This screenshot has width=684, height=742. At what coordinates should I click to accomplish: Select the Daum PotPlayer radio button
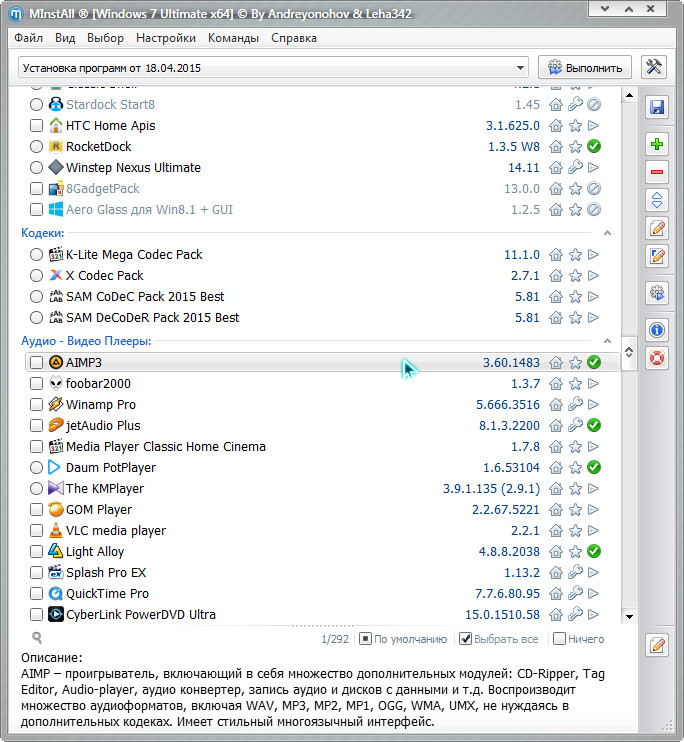pyautogui.click(x=36, y=468)
